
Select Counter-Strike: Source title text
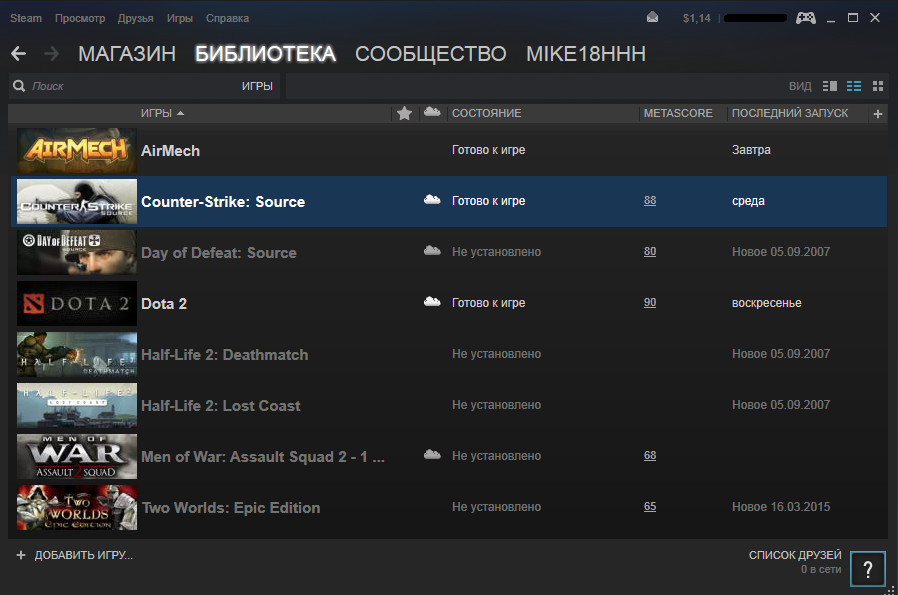click(223, 202)
